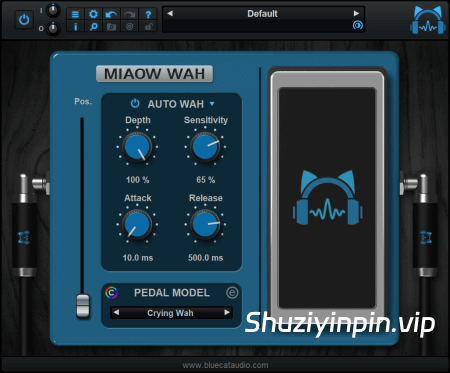450x373 pixels.
Task: Open the main menu hamburger icon
Action: pyautogui.click(x=75, y=14)
